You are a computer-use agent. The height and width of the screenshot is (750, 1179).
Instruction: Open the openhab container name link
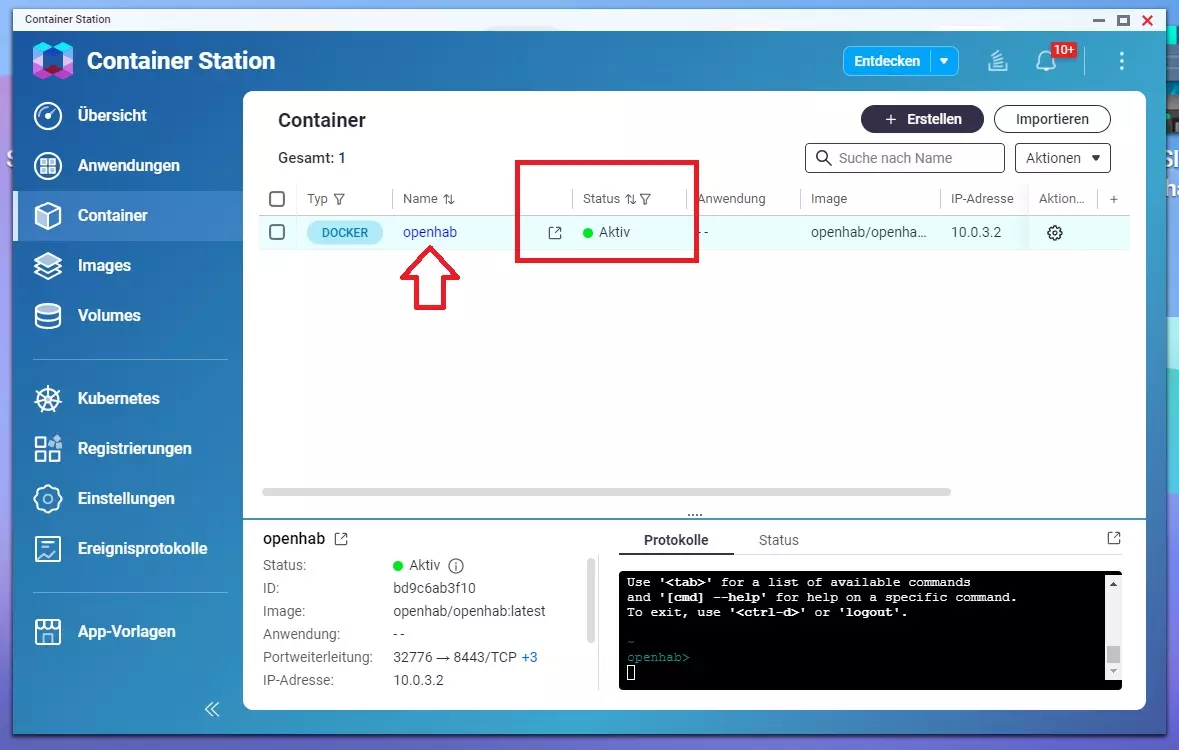pyautogui.click(x=429, y=232)
